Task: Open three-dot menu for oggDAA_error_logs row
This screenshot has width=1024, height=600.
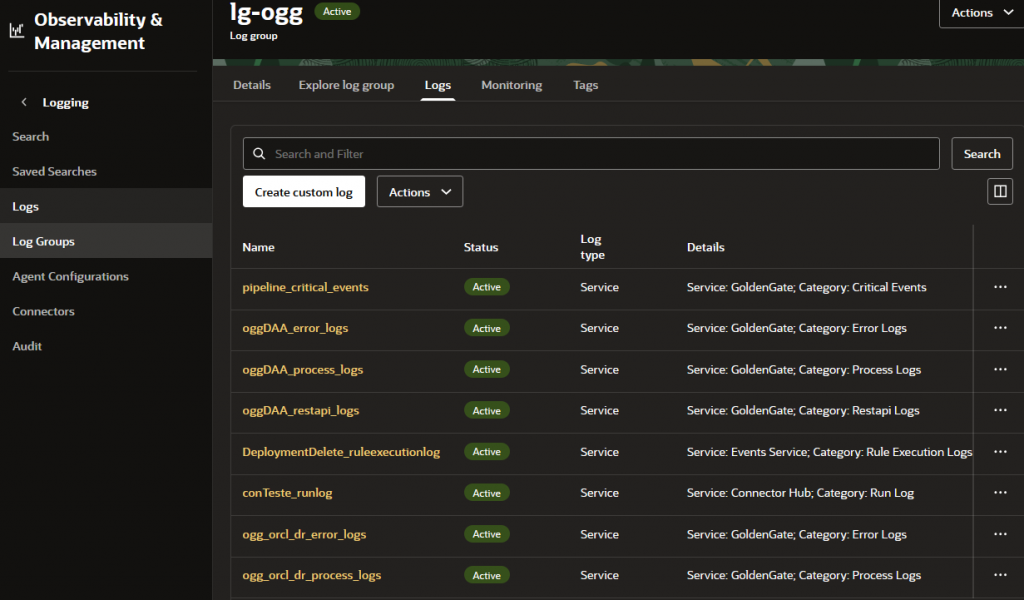Action: [999, 328]
